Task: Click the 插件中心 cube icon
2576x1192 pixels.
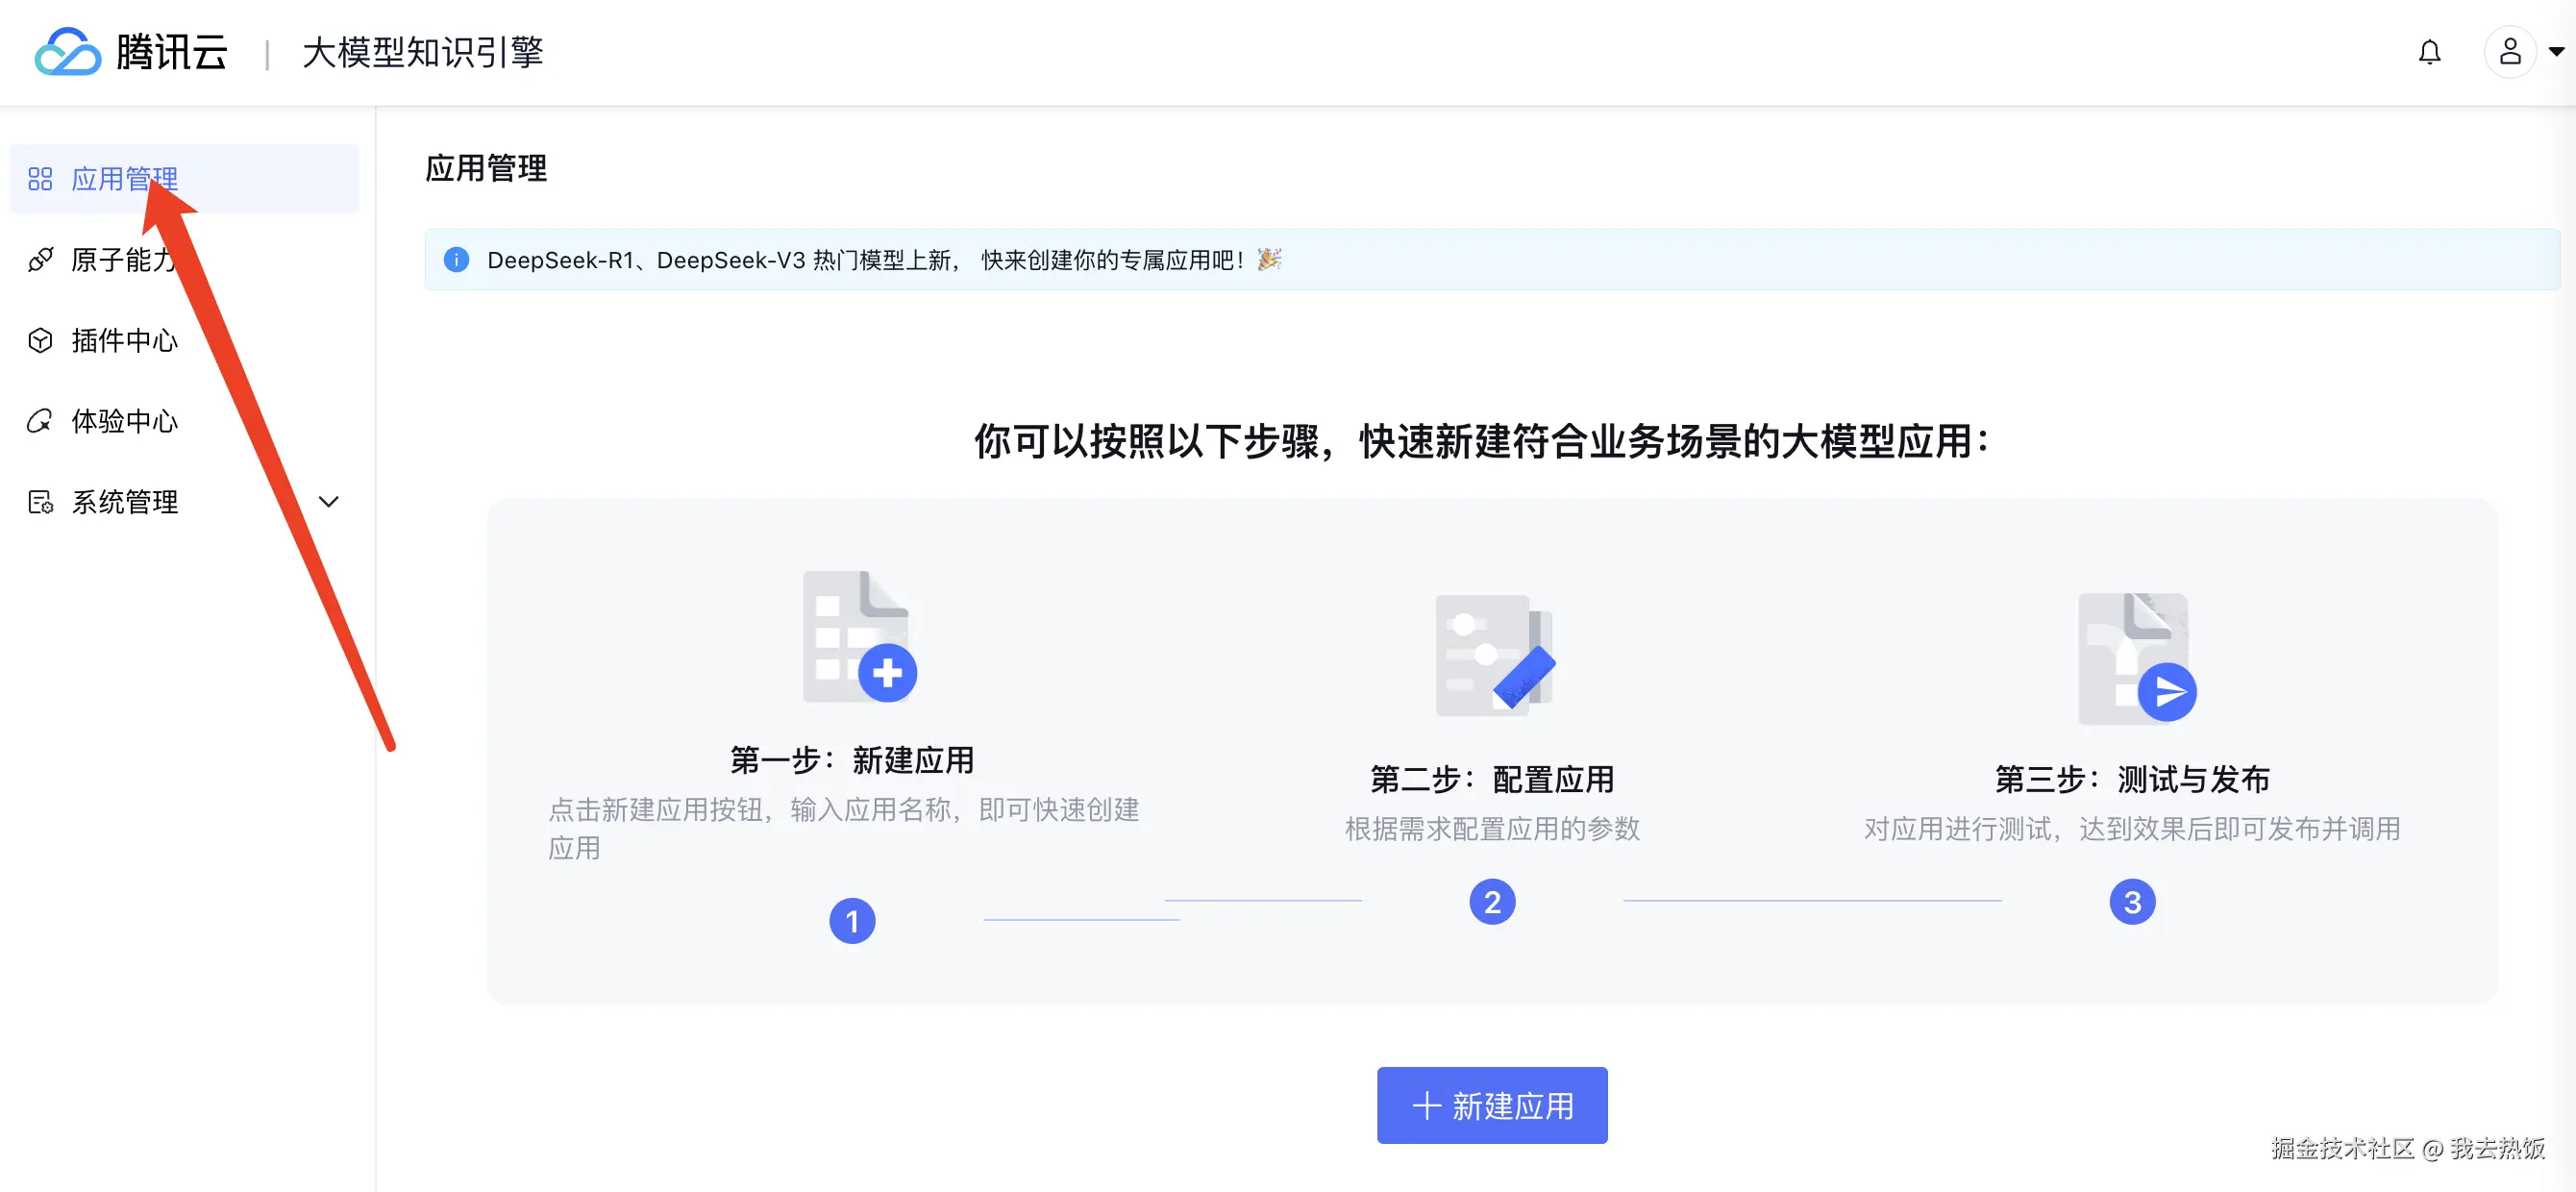Action: pyautogui.click(x=40, y=341)
